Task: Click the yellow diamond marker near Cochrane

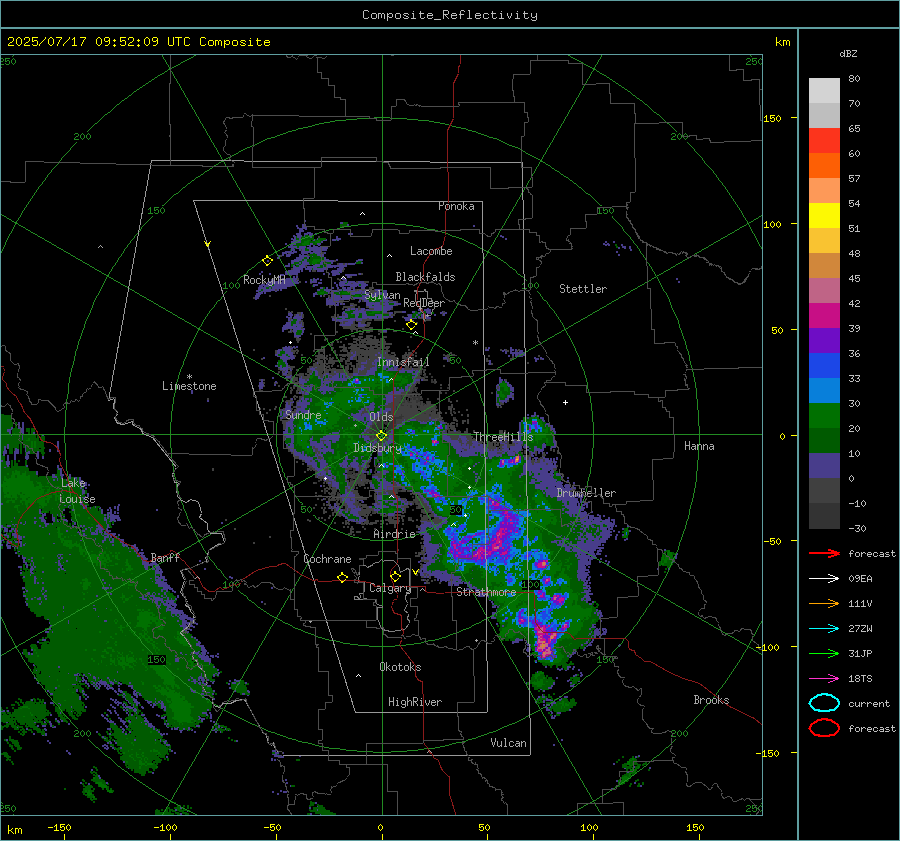Action: coord(343,577)
